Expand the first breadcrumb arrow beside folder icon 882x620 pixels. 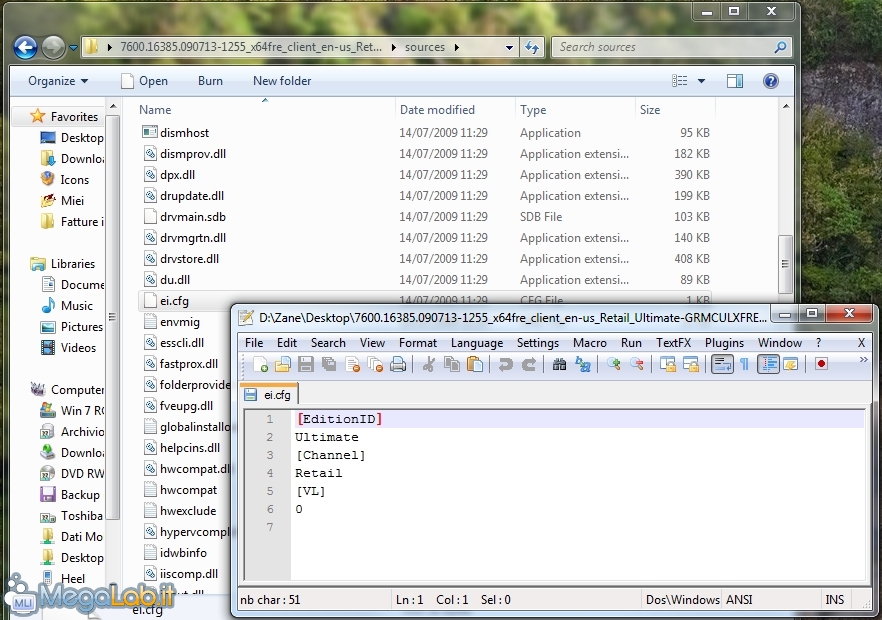[109, 47]
